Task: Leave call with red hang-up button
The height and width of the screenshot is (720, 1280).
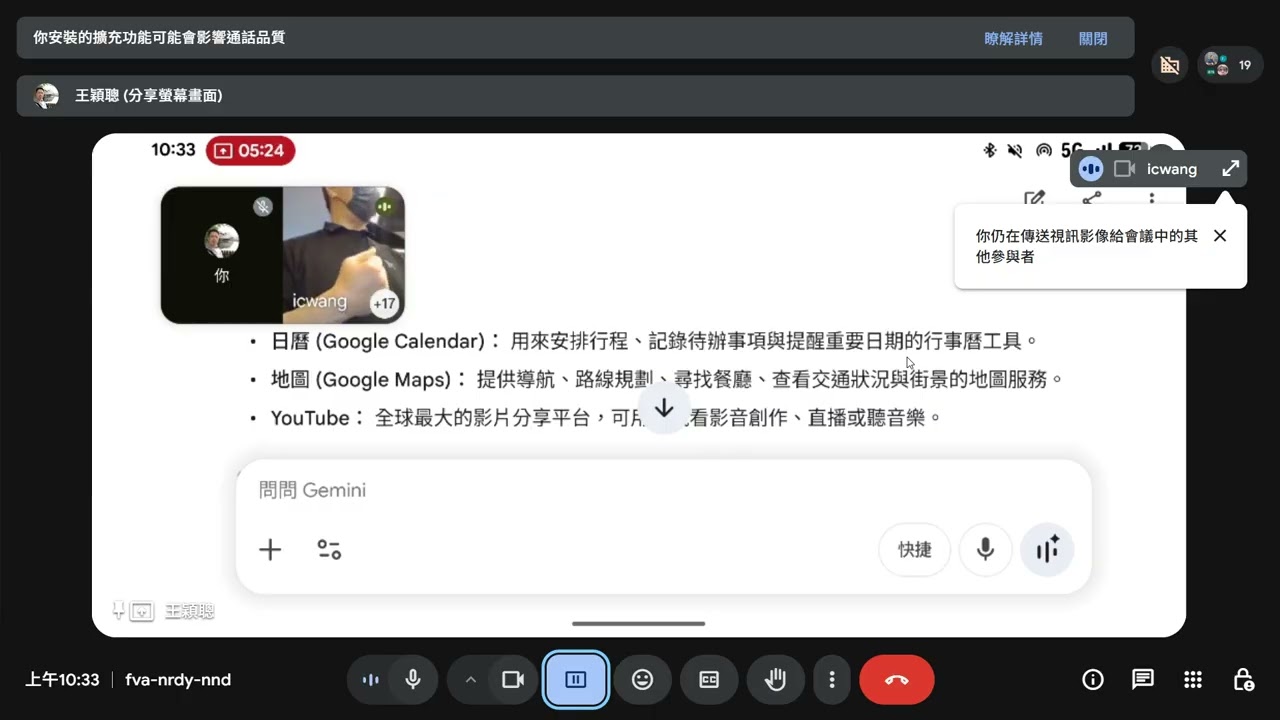Action: (x=897, y=680)
